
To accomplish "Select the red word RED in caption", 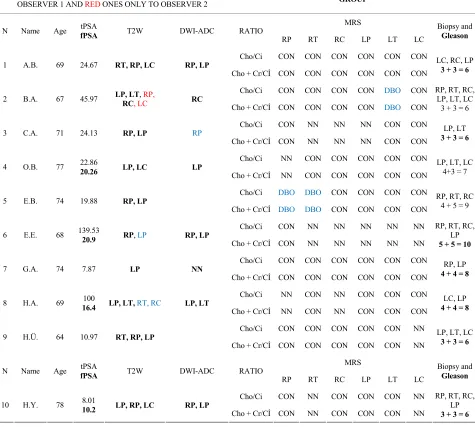I will point(92,4).
